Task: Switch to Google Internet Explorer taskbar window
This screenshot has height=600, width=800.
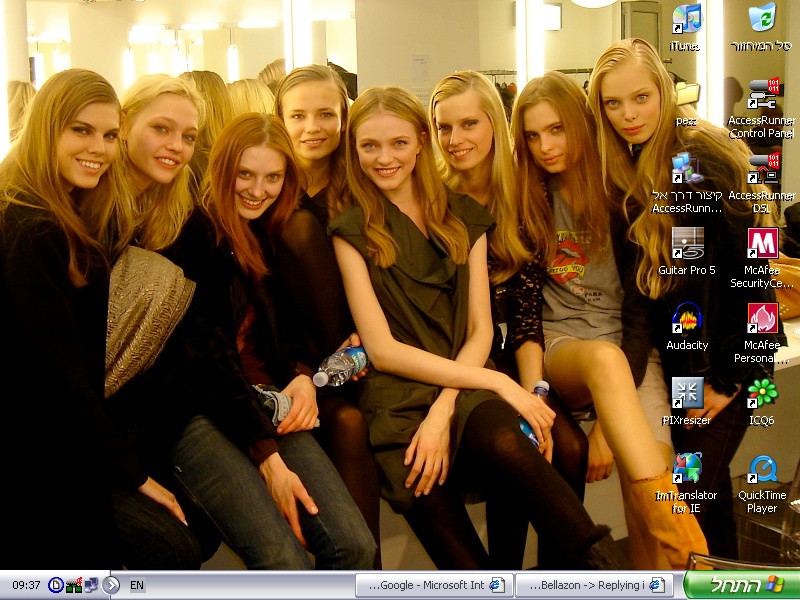Action: 434,585
